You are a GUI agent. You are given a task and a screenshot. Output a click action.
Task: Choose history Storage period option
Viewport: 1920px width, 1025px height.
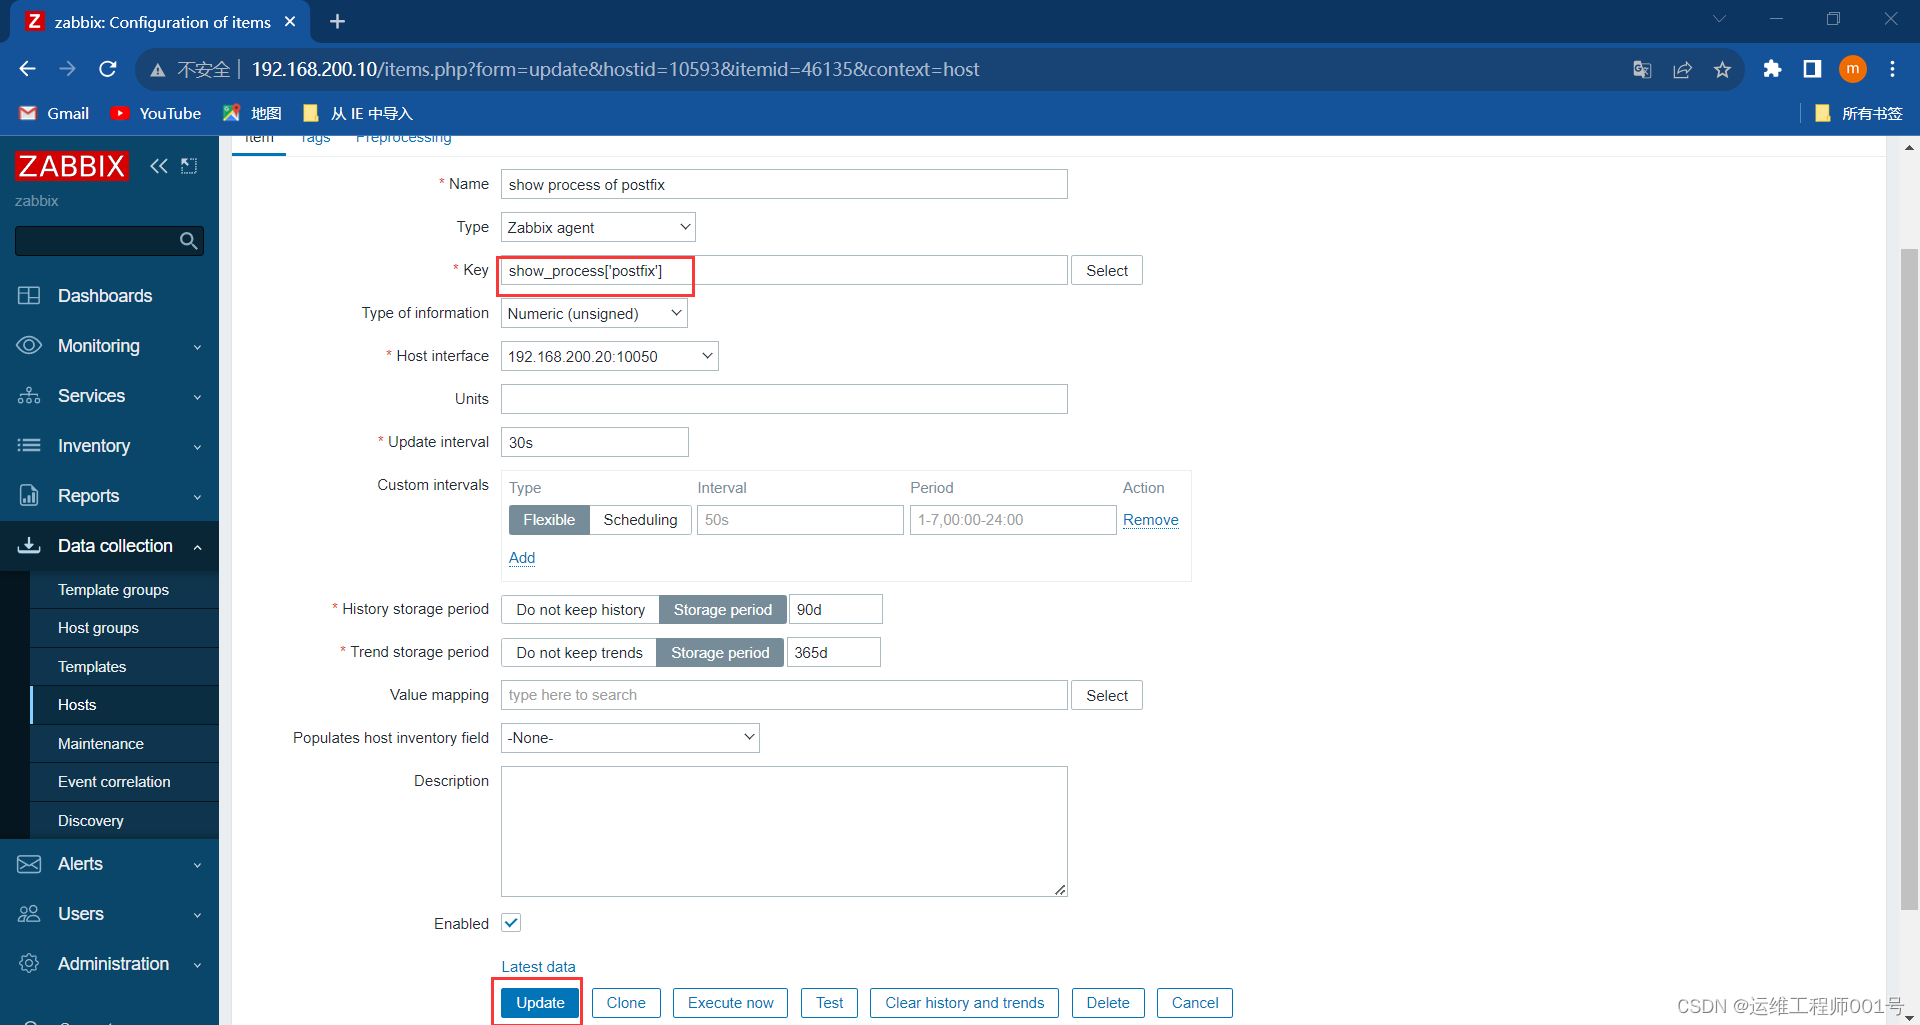(x=722, y=610)
